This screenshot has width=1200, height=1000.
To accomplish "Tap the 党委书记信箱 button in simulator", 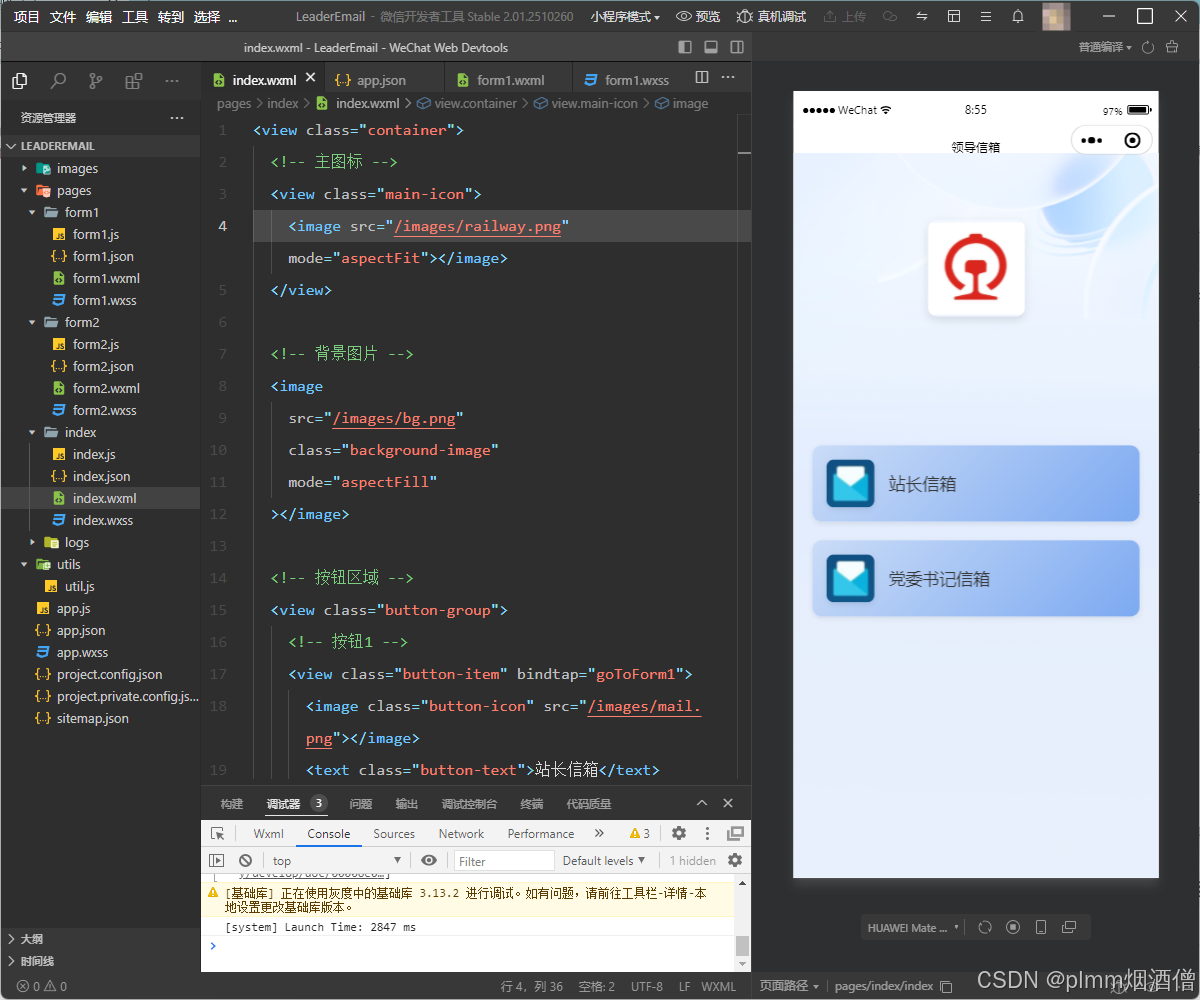I will point(976,578).
